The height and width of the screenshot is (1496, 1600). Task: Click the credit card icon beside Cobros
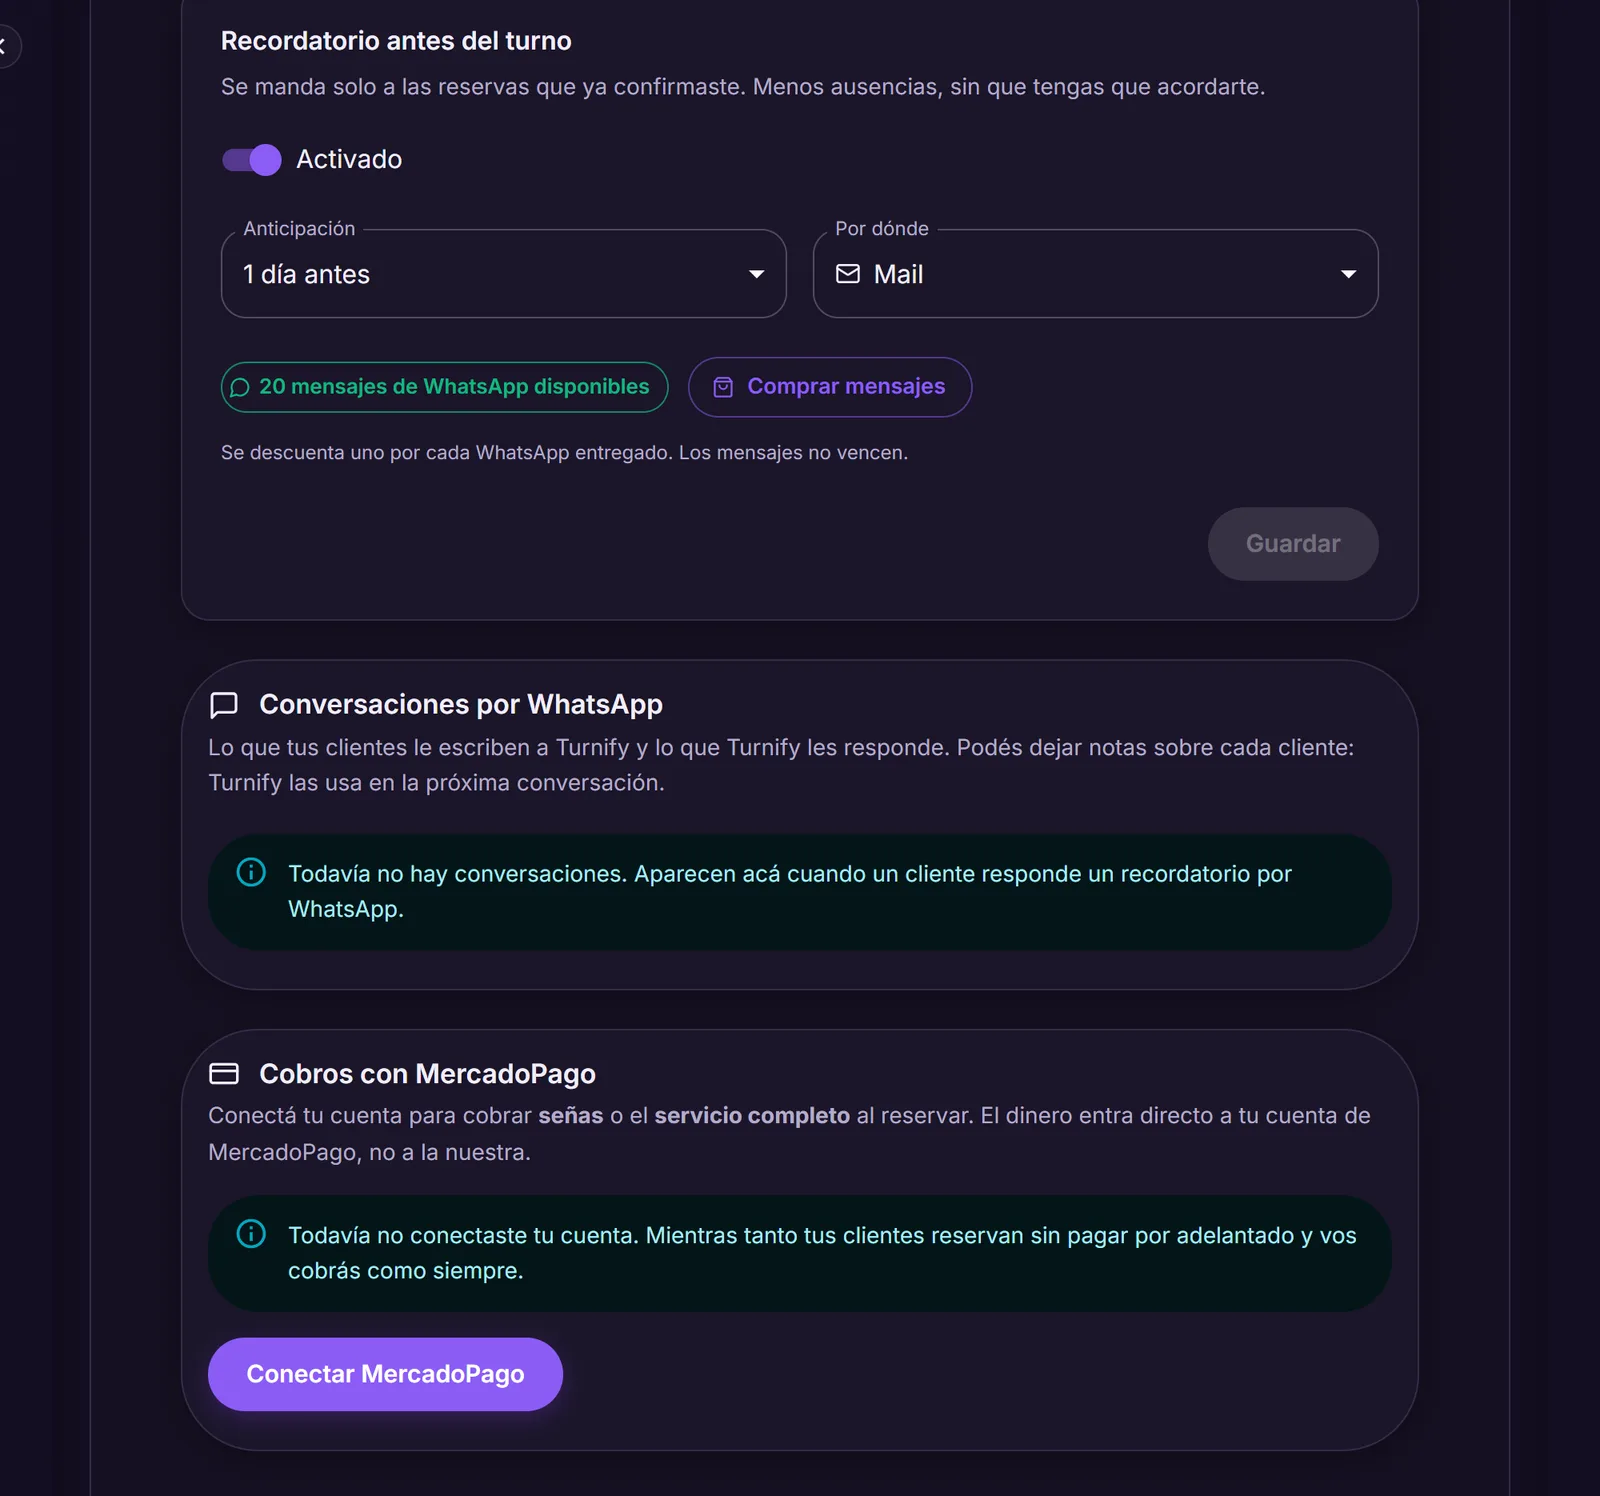tap(224, 1074)
